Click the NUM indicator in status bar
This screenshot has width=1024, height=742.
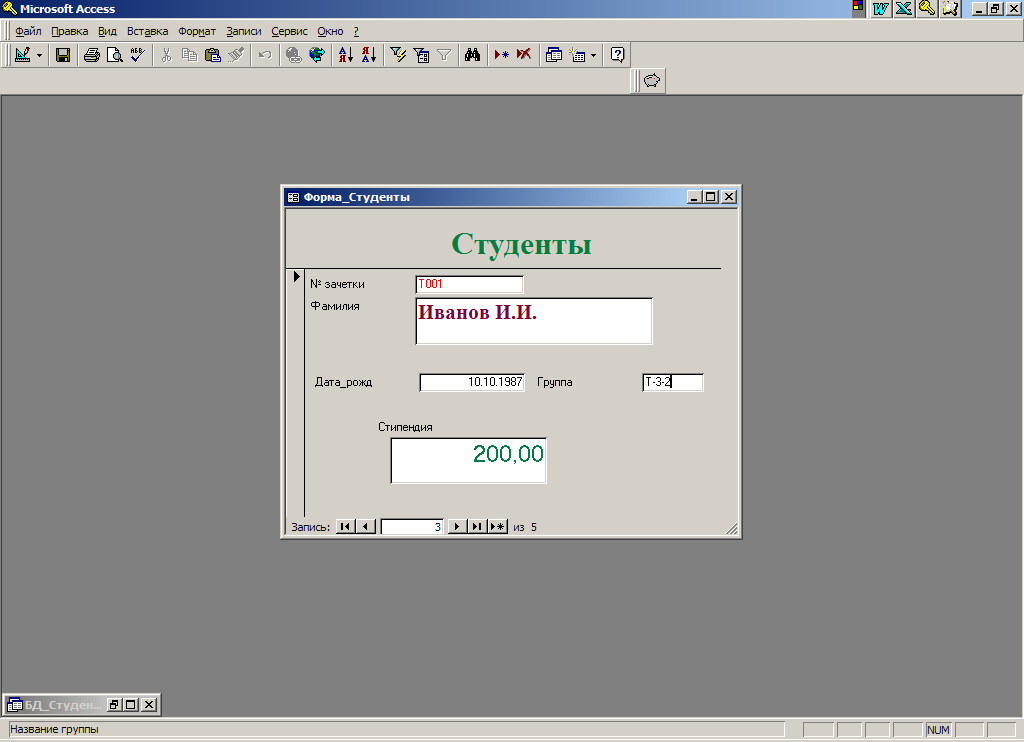938,730
